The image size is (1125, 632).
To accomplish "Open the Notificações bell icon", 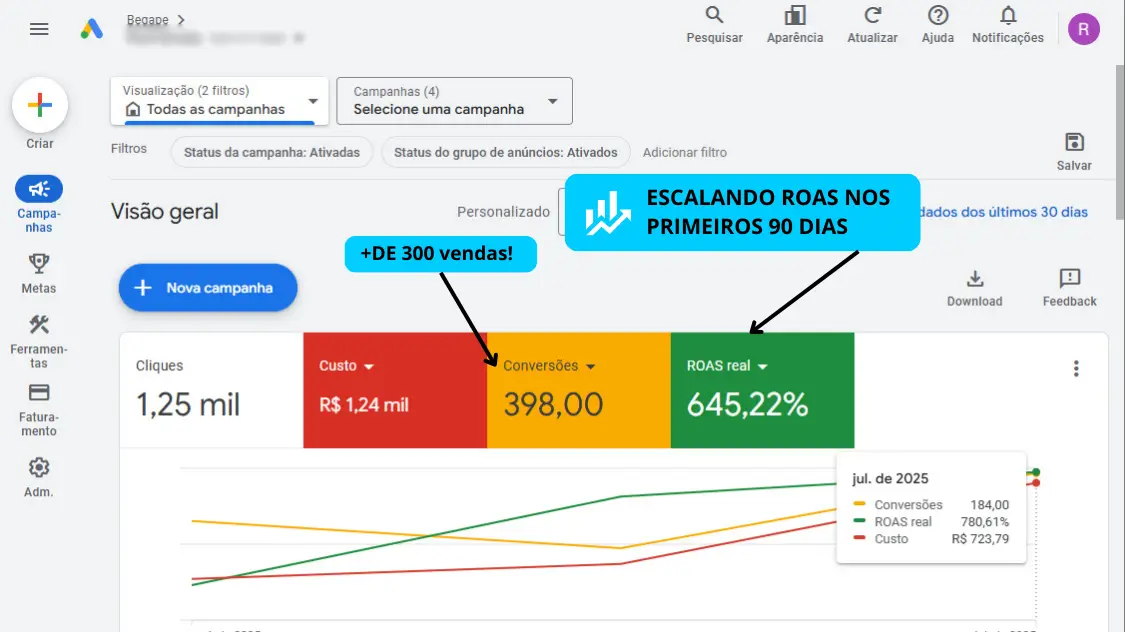I will (x=1008, y=16).
